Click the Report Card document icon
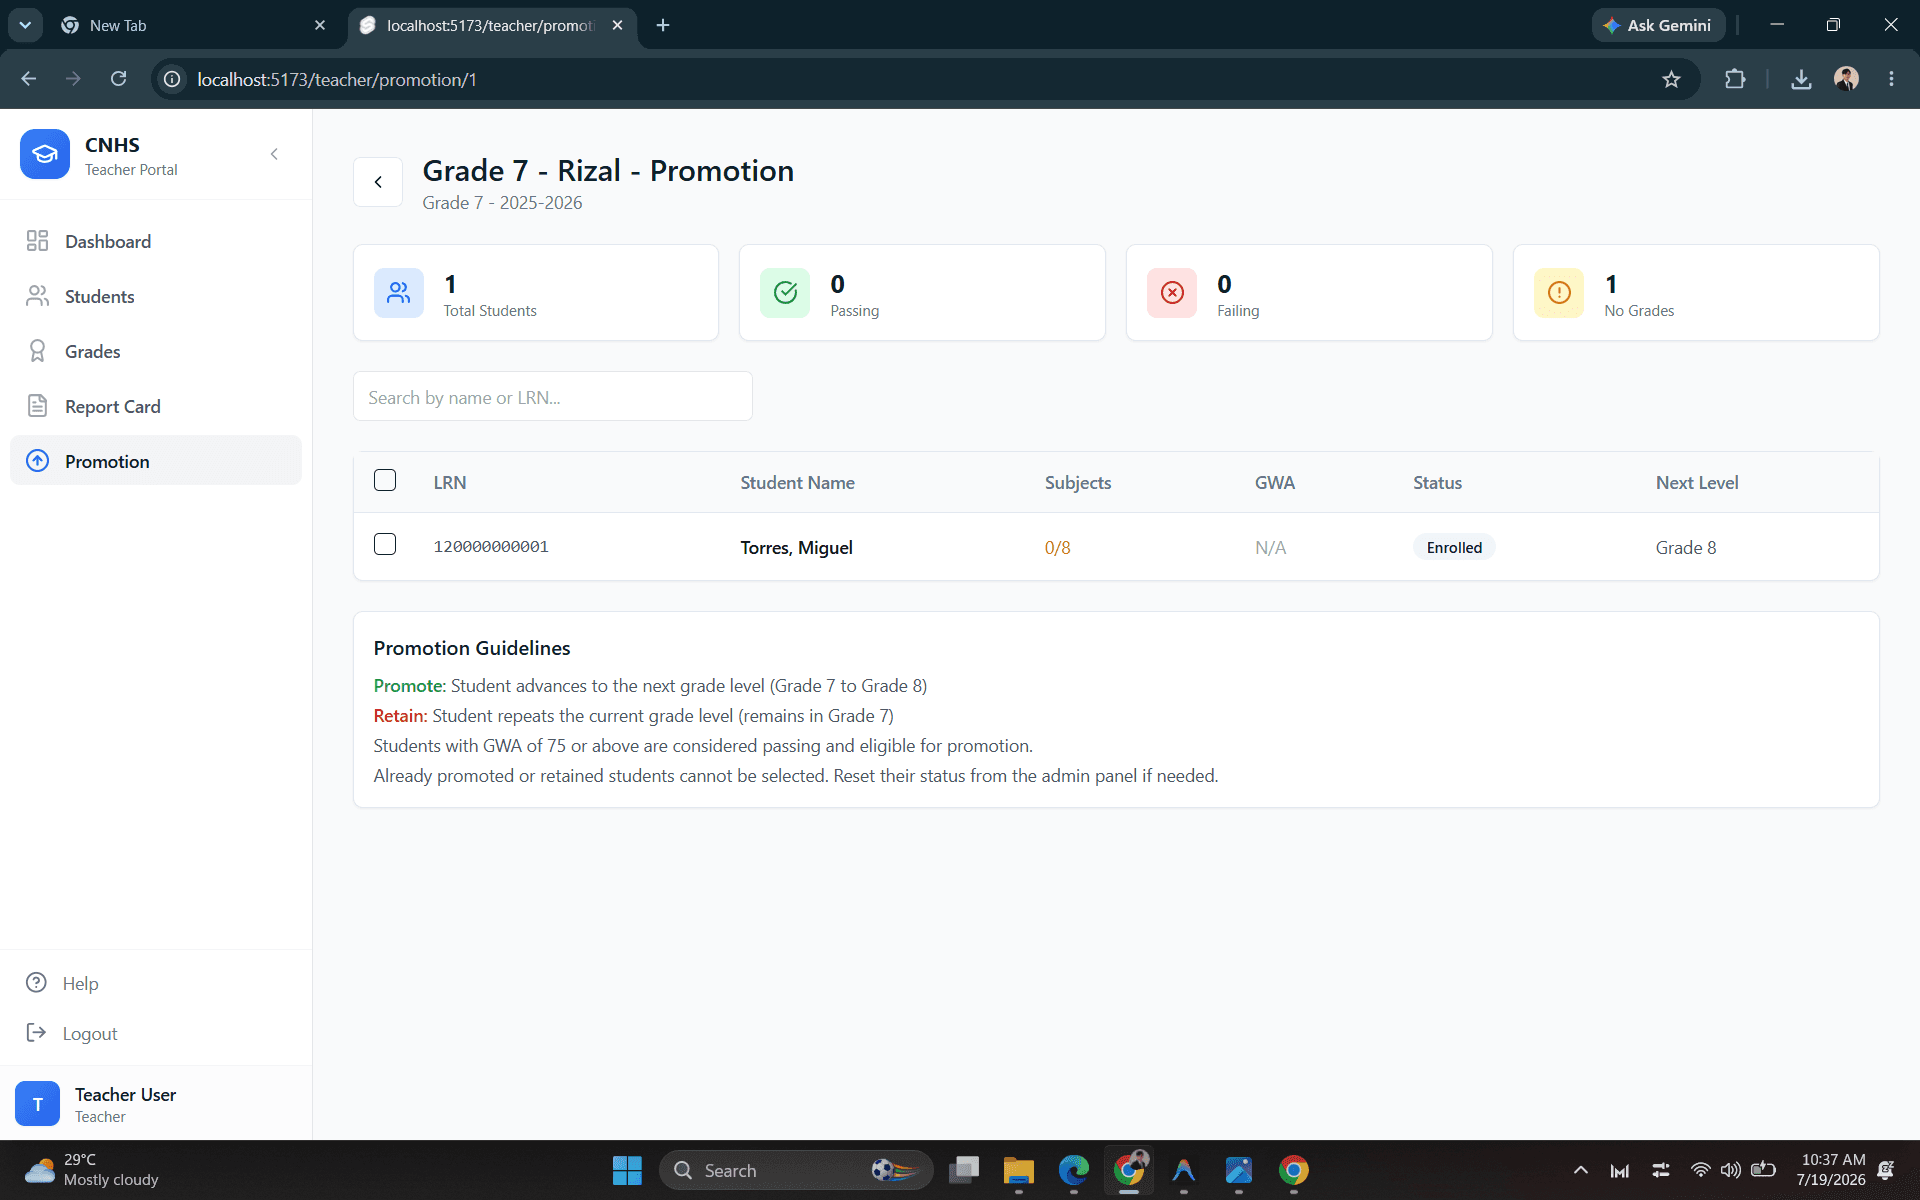This screenshot has height=1200, width=1920. [x=37, y=406]
